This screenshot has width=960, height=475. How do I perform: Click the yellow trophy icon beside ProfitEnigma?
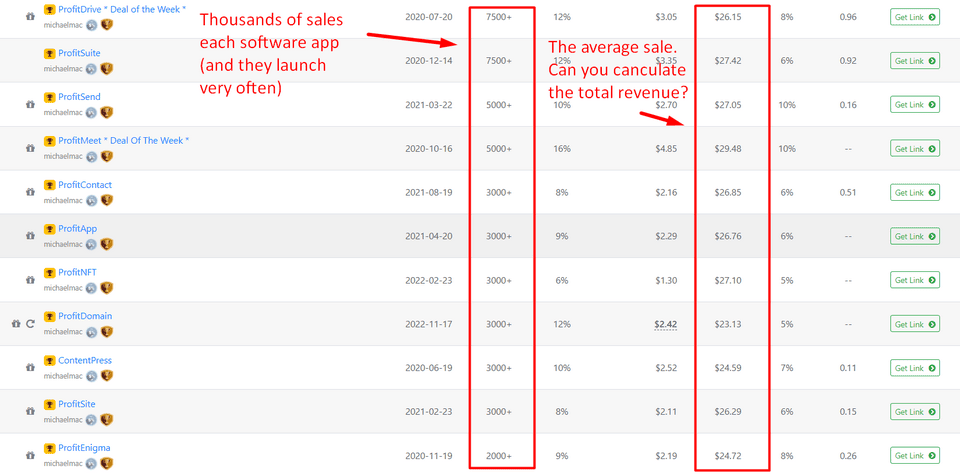(50, 448)
